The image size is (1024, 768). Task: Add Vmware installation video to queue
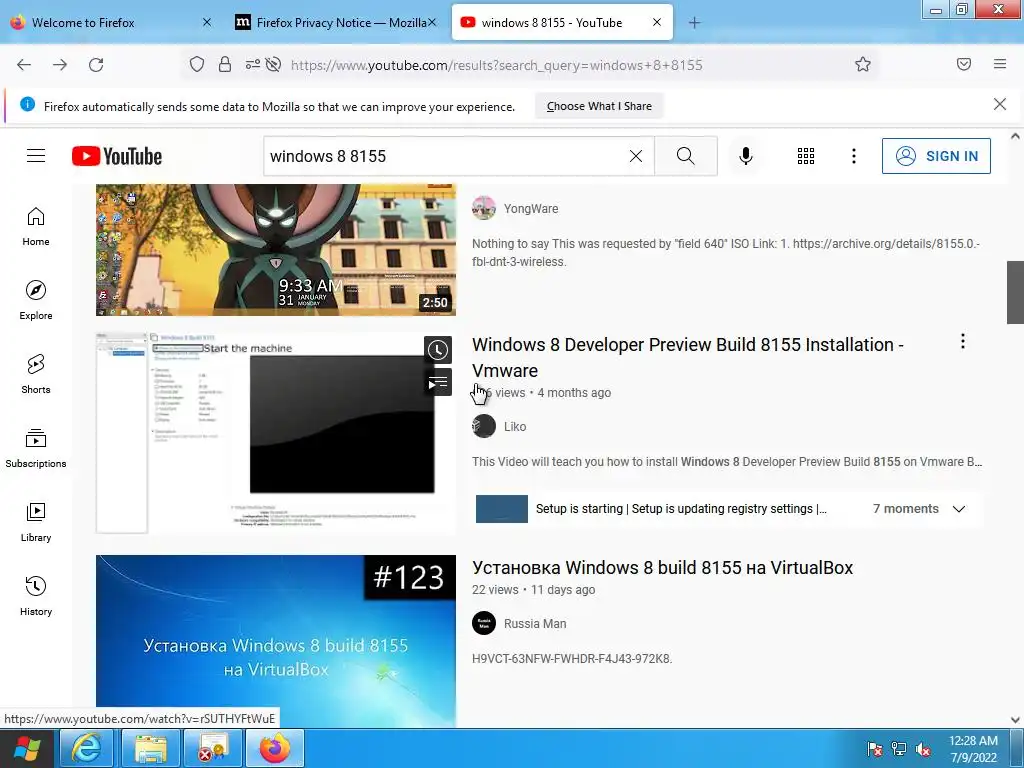coord(438,383)
